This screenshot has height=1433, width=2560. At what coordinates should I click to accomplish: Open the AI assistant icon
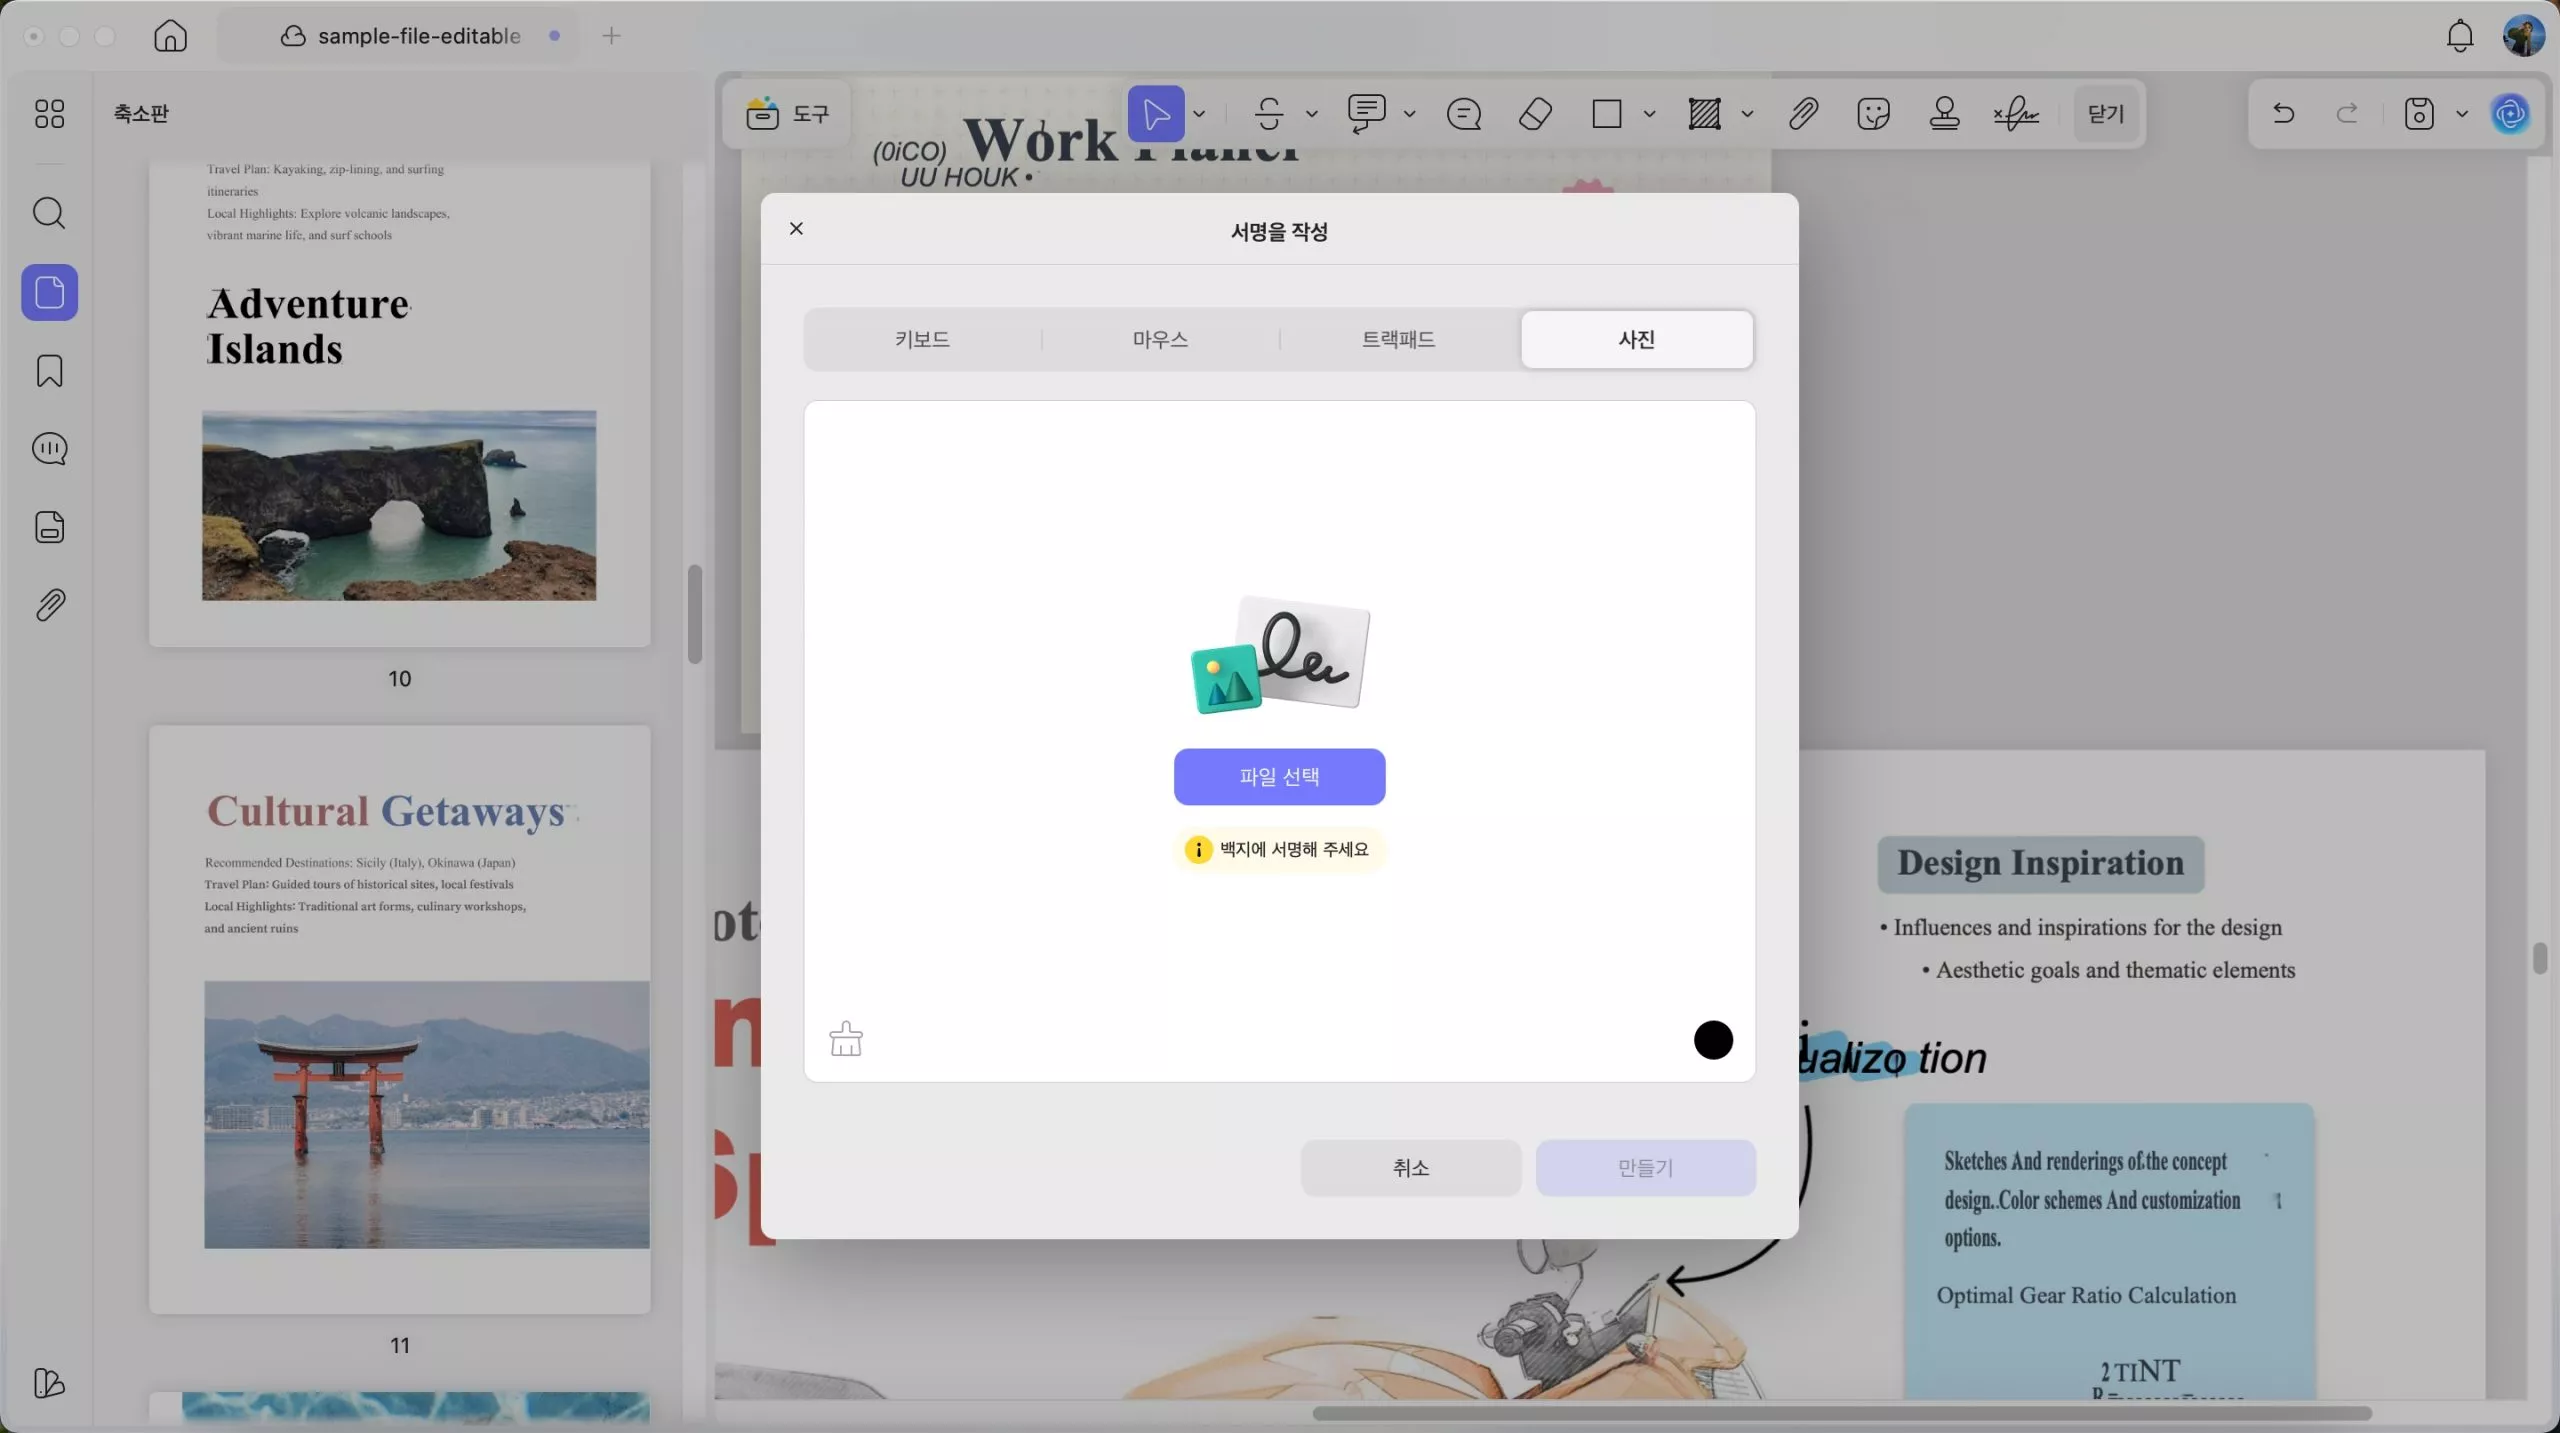[2510, 114]
